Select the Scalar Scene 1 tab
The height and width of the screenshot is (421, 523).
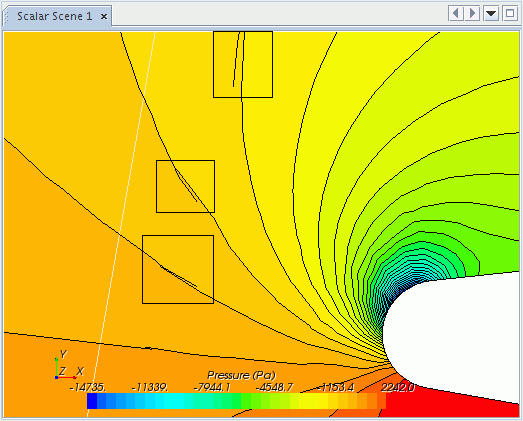(x=55, y=16)
